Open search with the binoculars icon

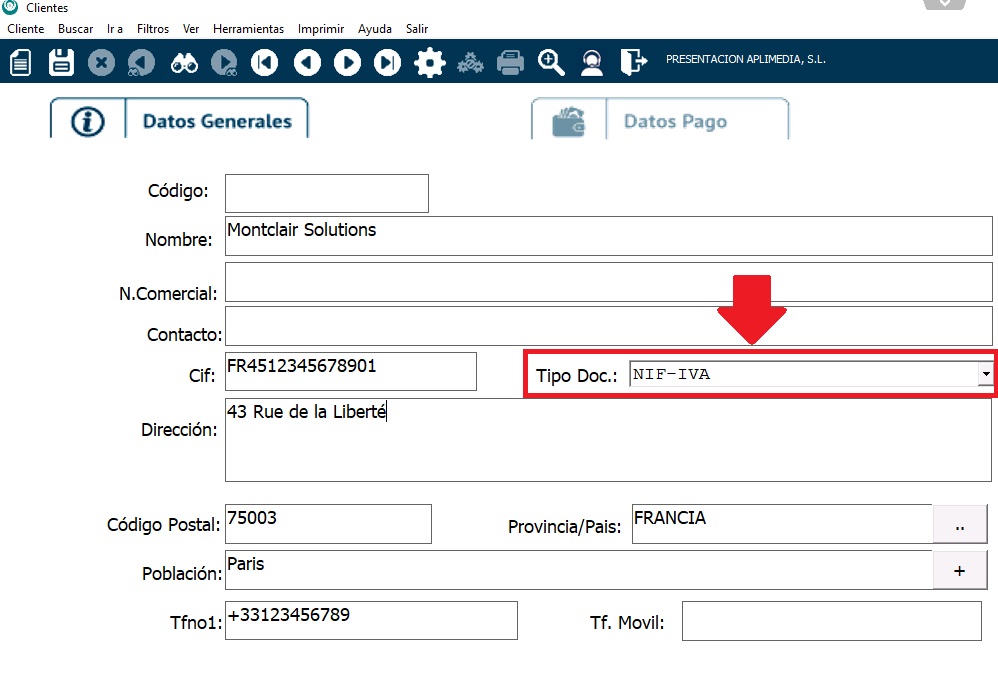pos(184,63)
